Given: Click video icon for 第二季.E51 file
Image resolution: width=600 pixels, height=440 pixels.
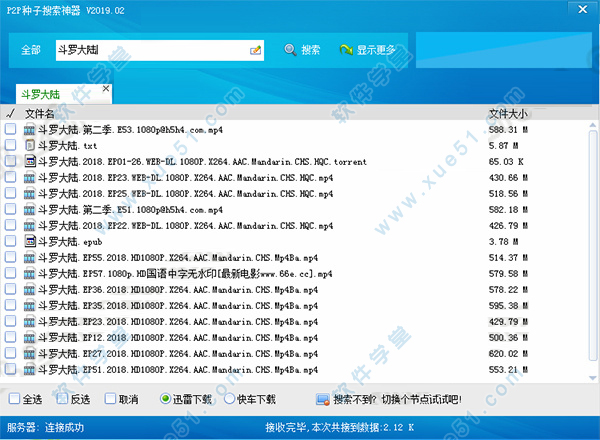Looking at the screenshot, I should tap(29, 210).
